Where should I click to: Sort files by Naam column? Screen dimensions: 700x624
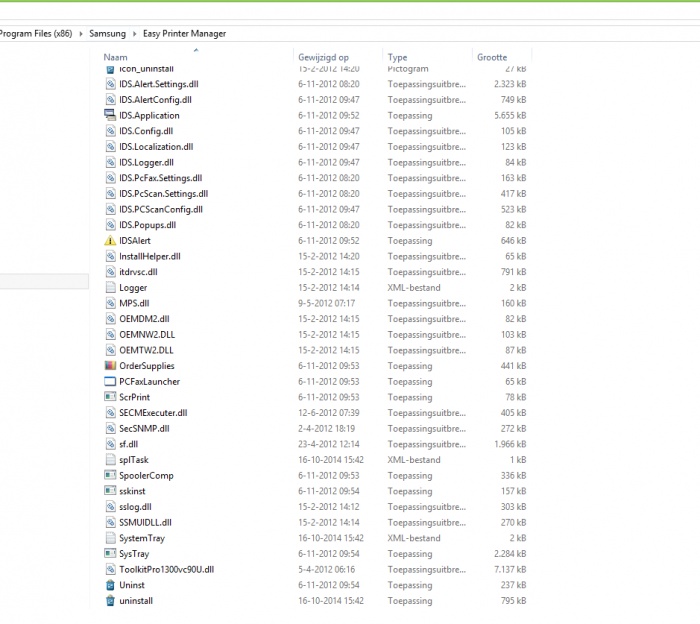(x=116, y=57)
